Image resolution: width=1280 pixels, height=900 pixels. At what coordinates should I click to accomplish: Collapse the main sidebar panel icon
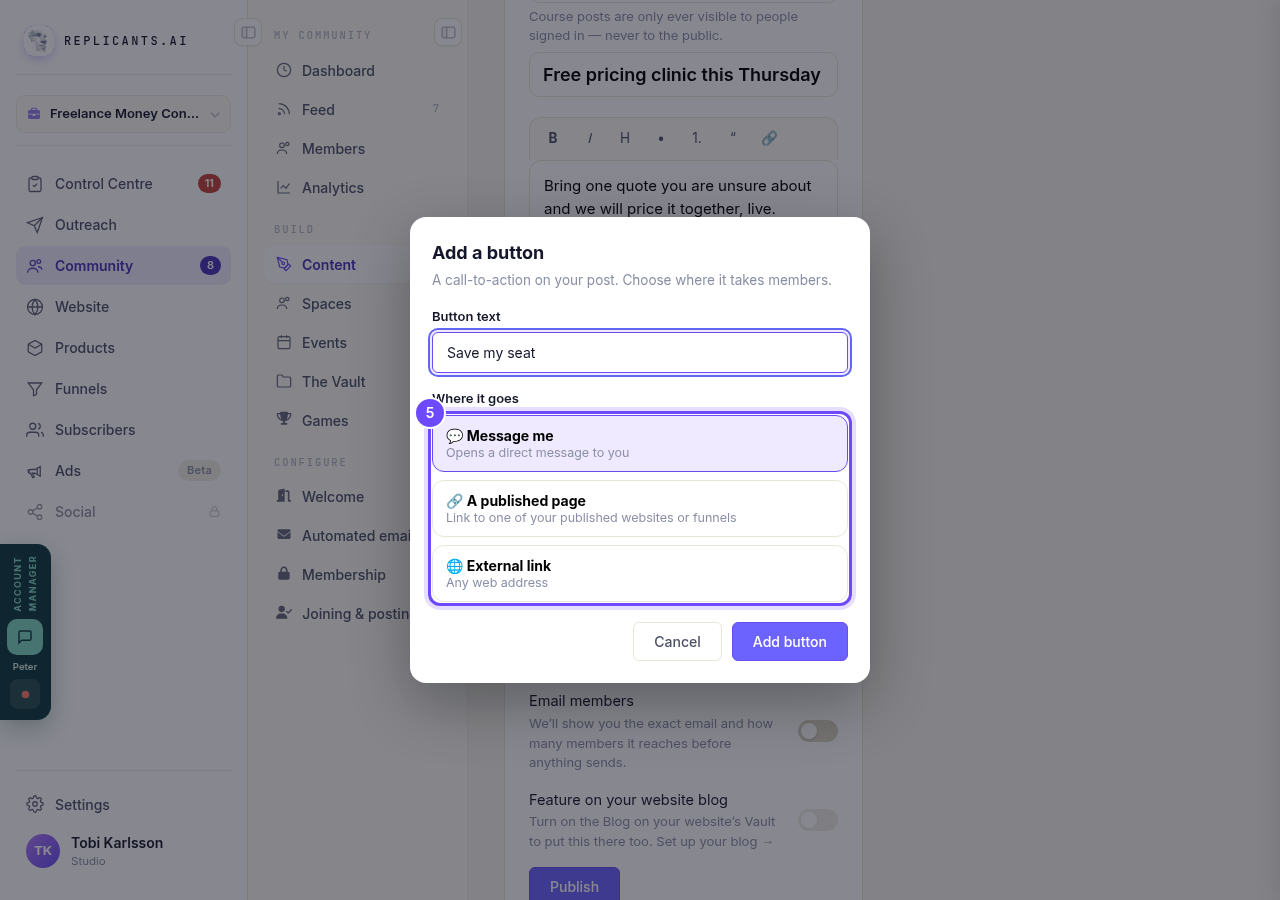pos(248,32)
